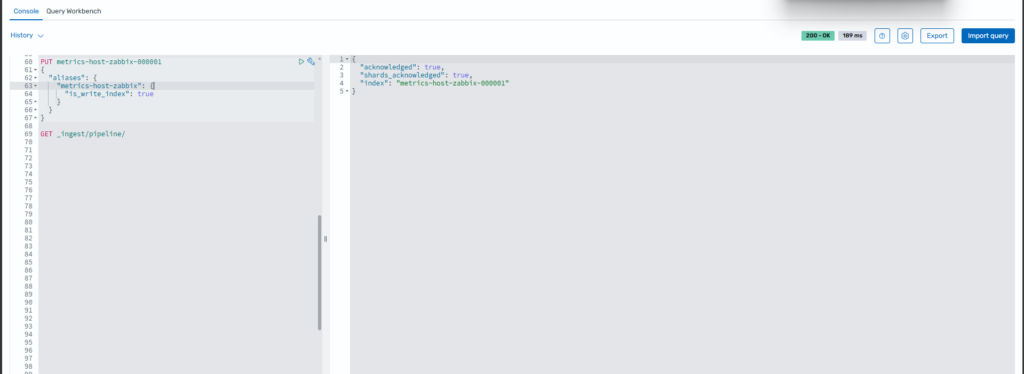1024x374 pixels.
Task: Open the console help icon
Action: [882, 36]
